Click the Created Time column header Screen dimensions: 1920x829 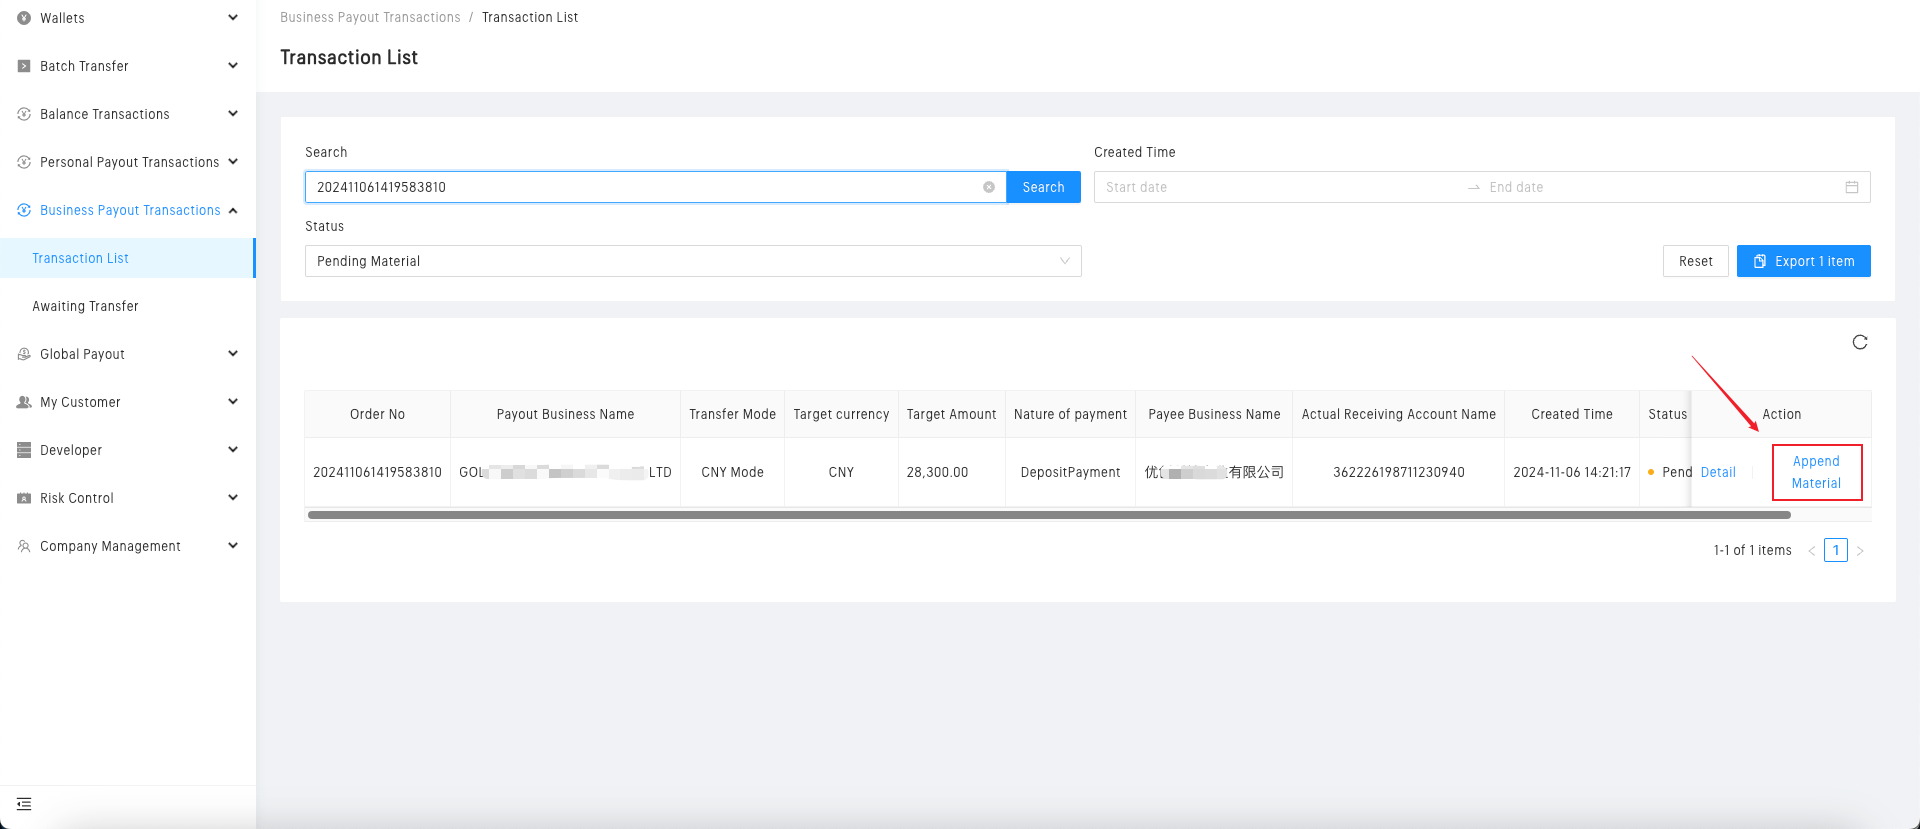(x=1571, y=414)
